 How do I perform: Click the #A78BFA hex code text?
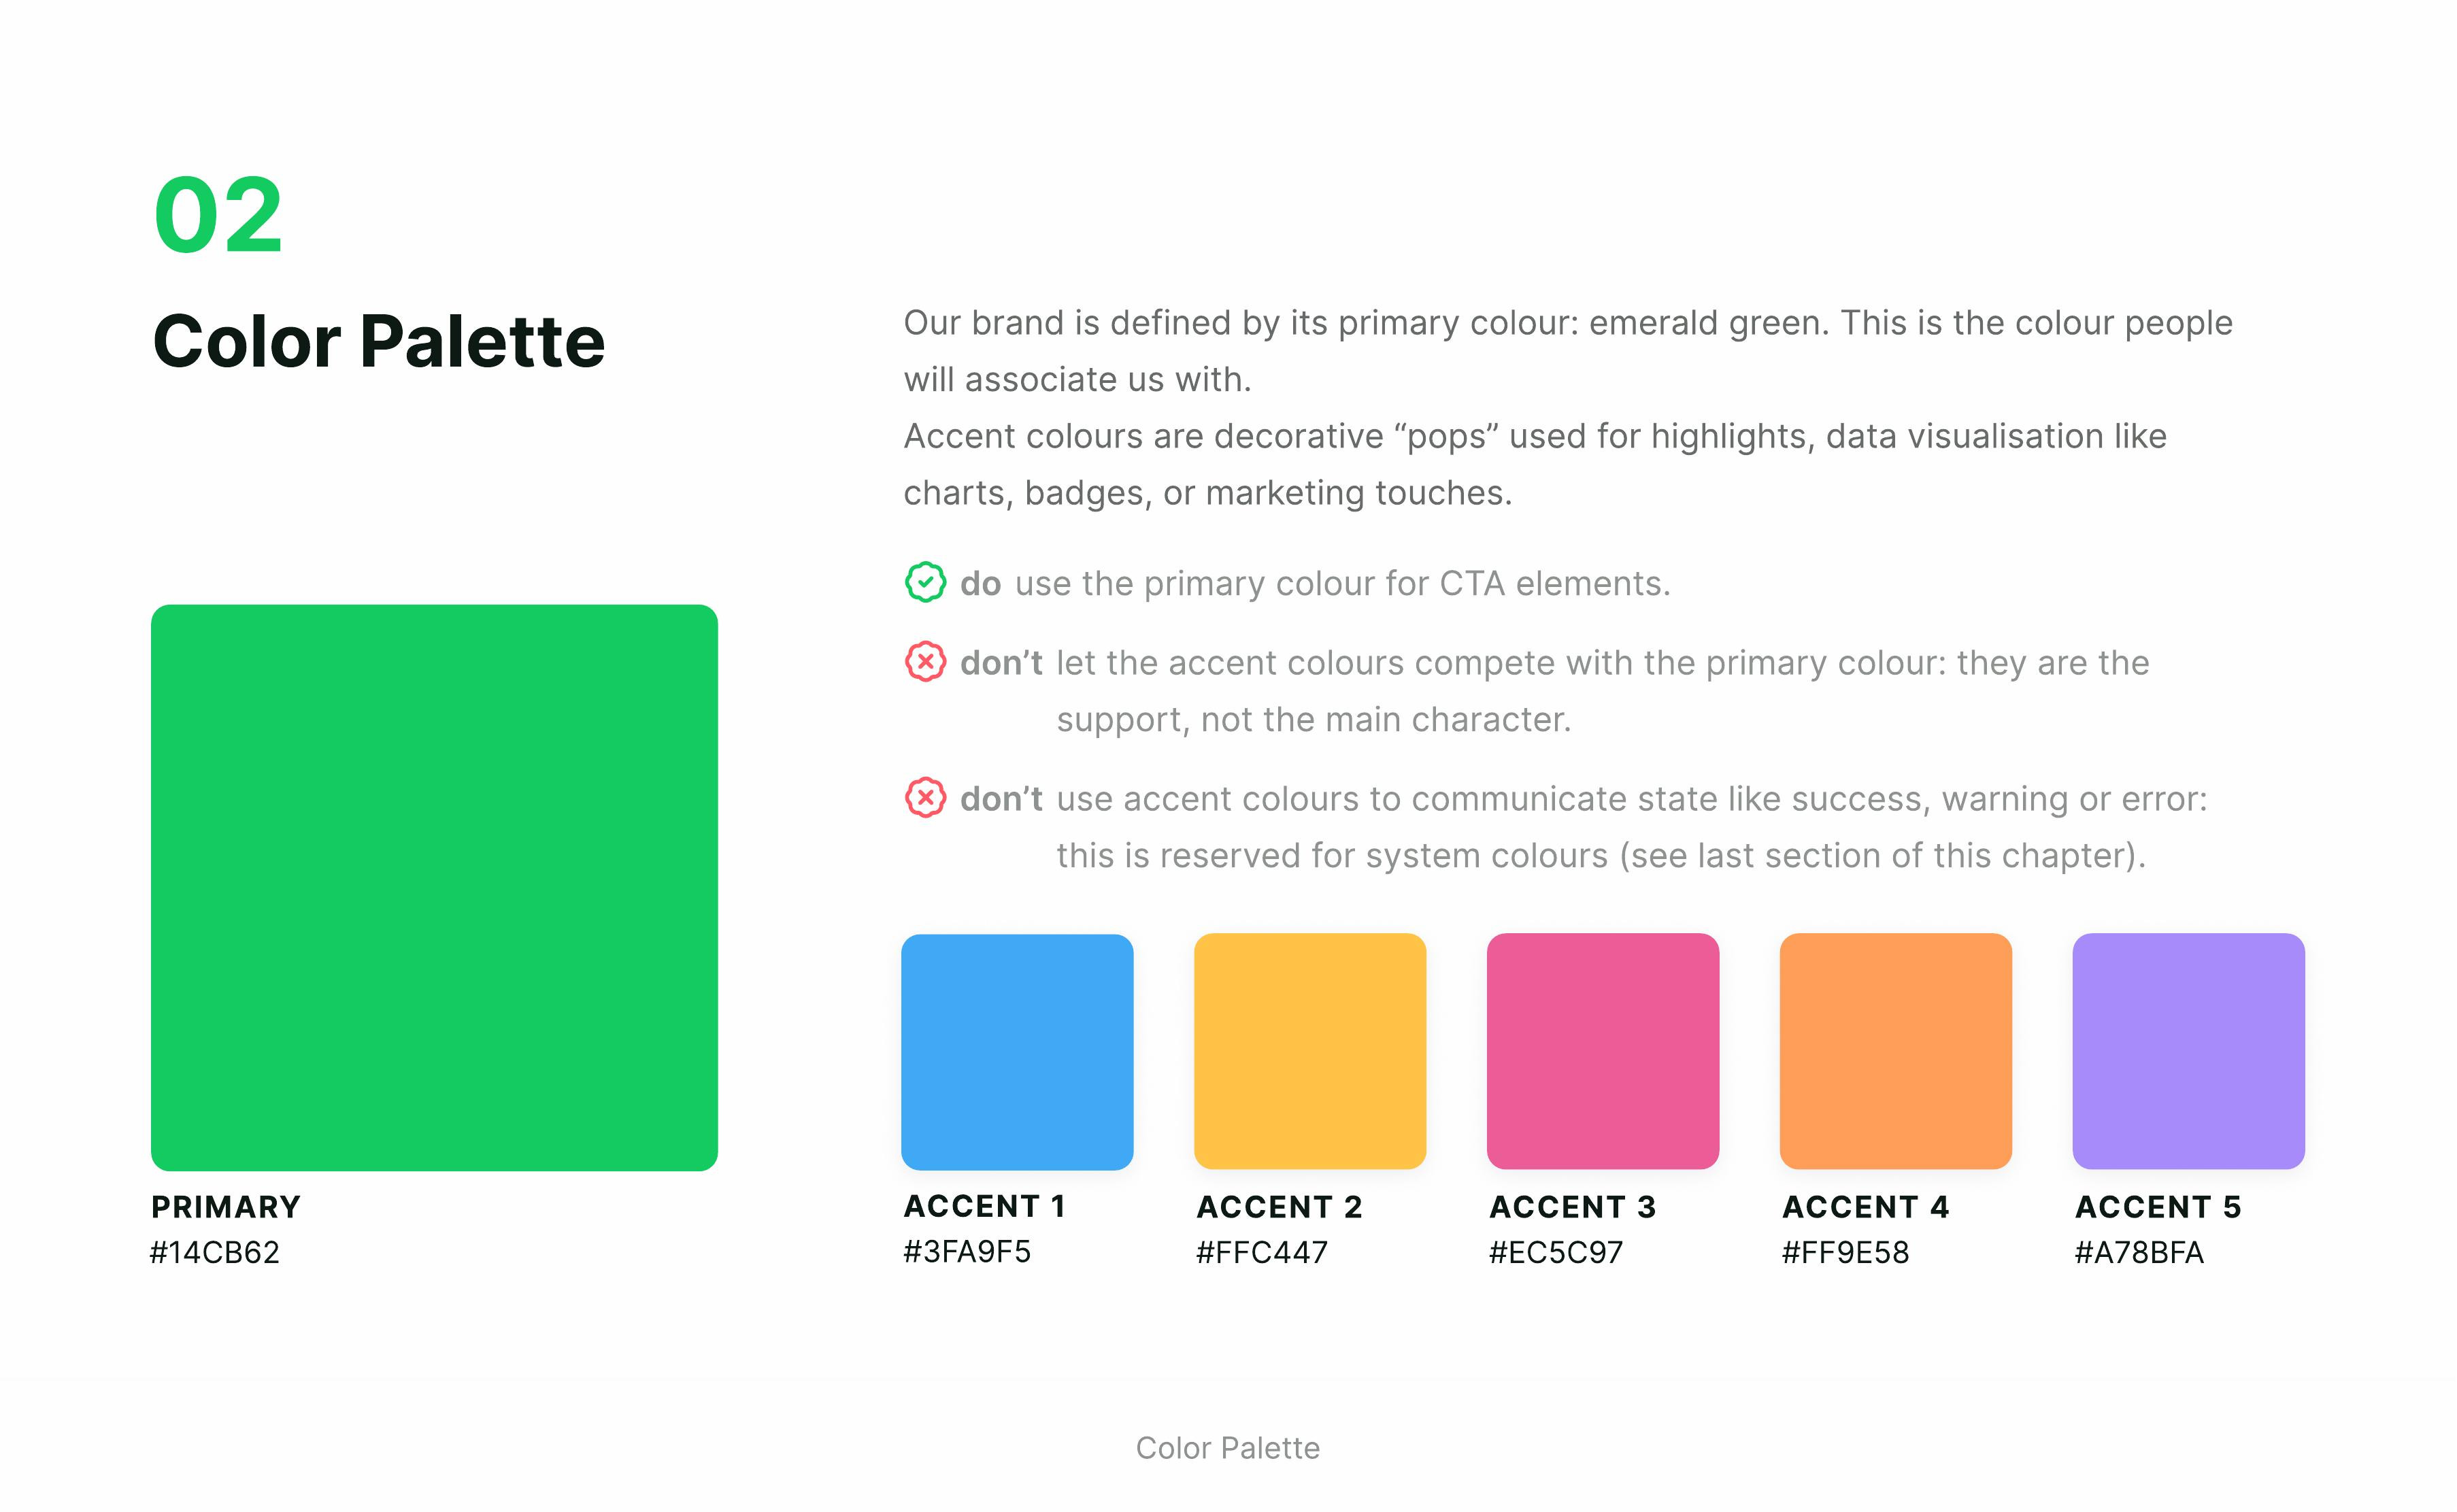[x=2140, y=1253]
